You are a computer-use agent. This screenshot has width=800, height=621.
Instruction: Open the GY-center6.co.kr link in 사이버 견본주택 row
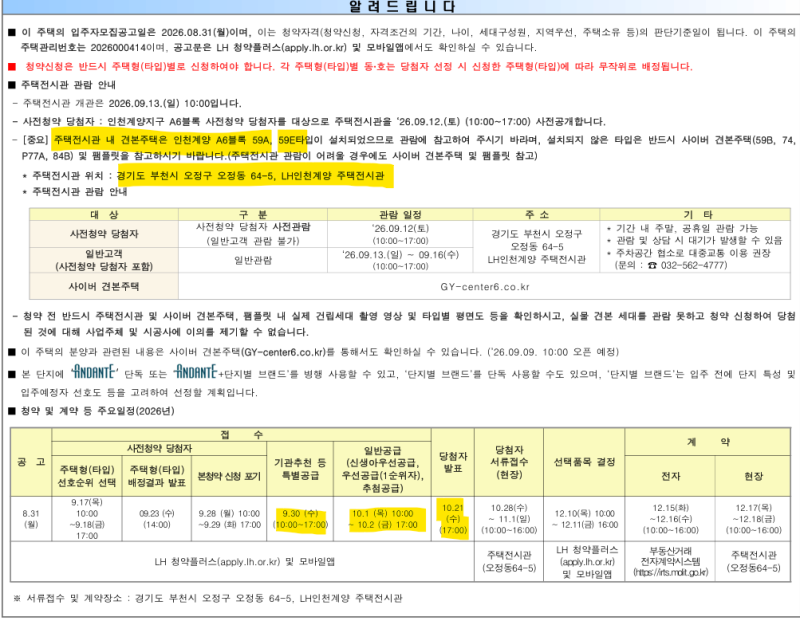(485, 287)
